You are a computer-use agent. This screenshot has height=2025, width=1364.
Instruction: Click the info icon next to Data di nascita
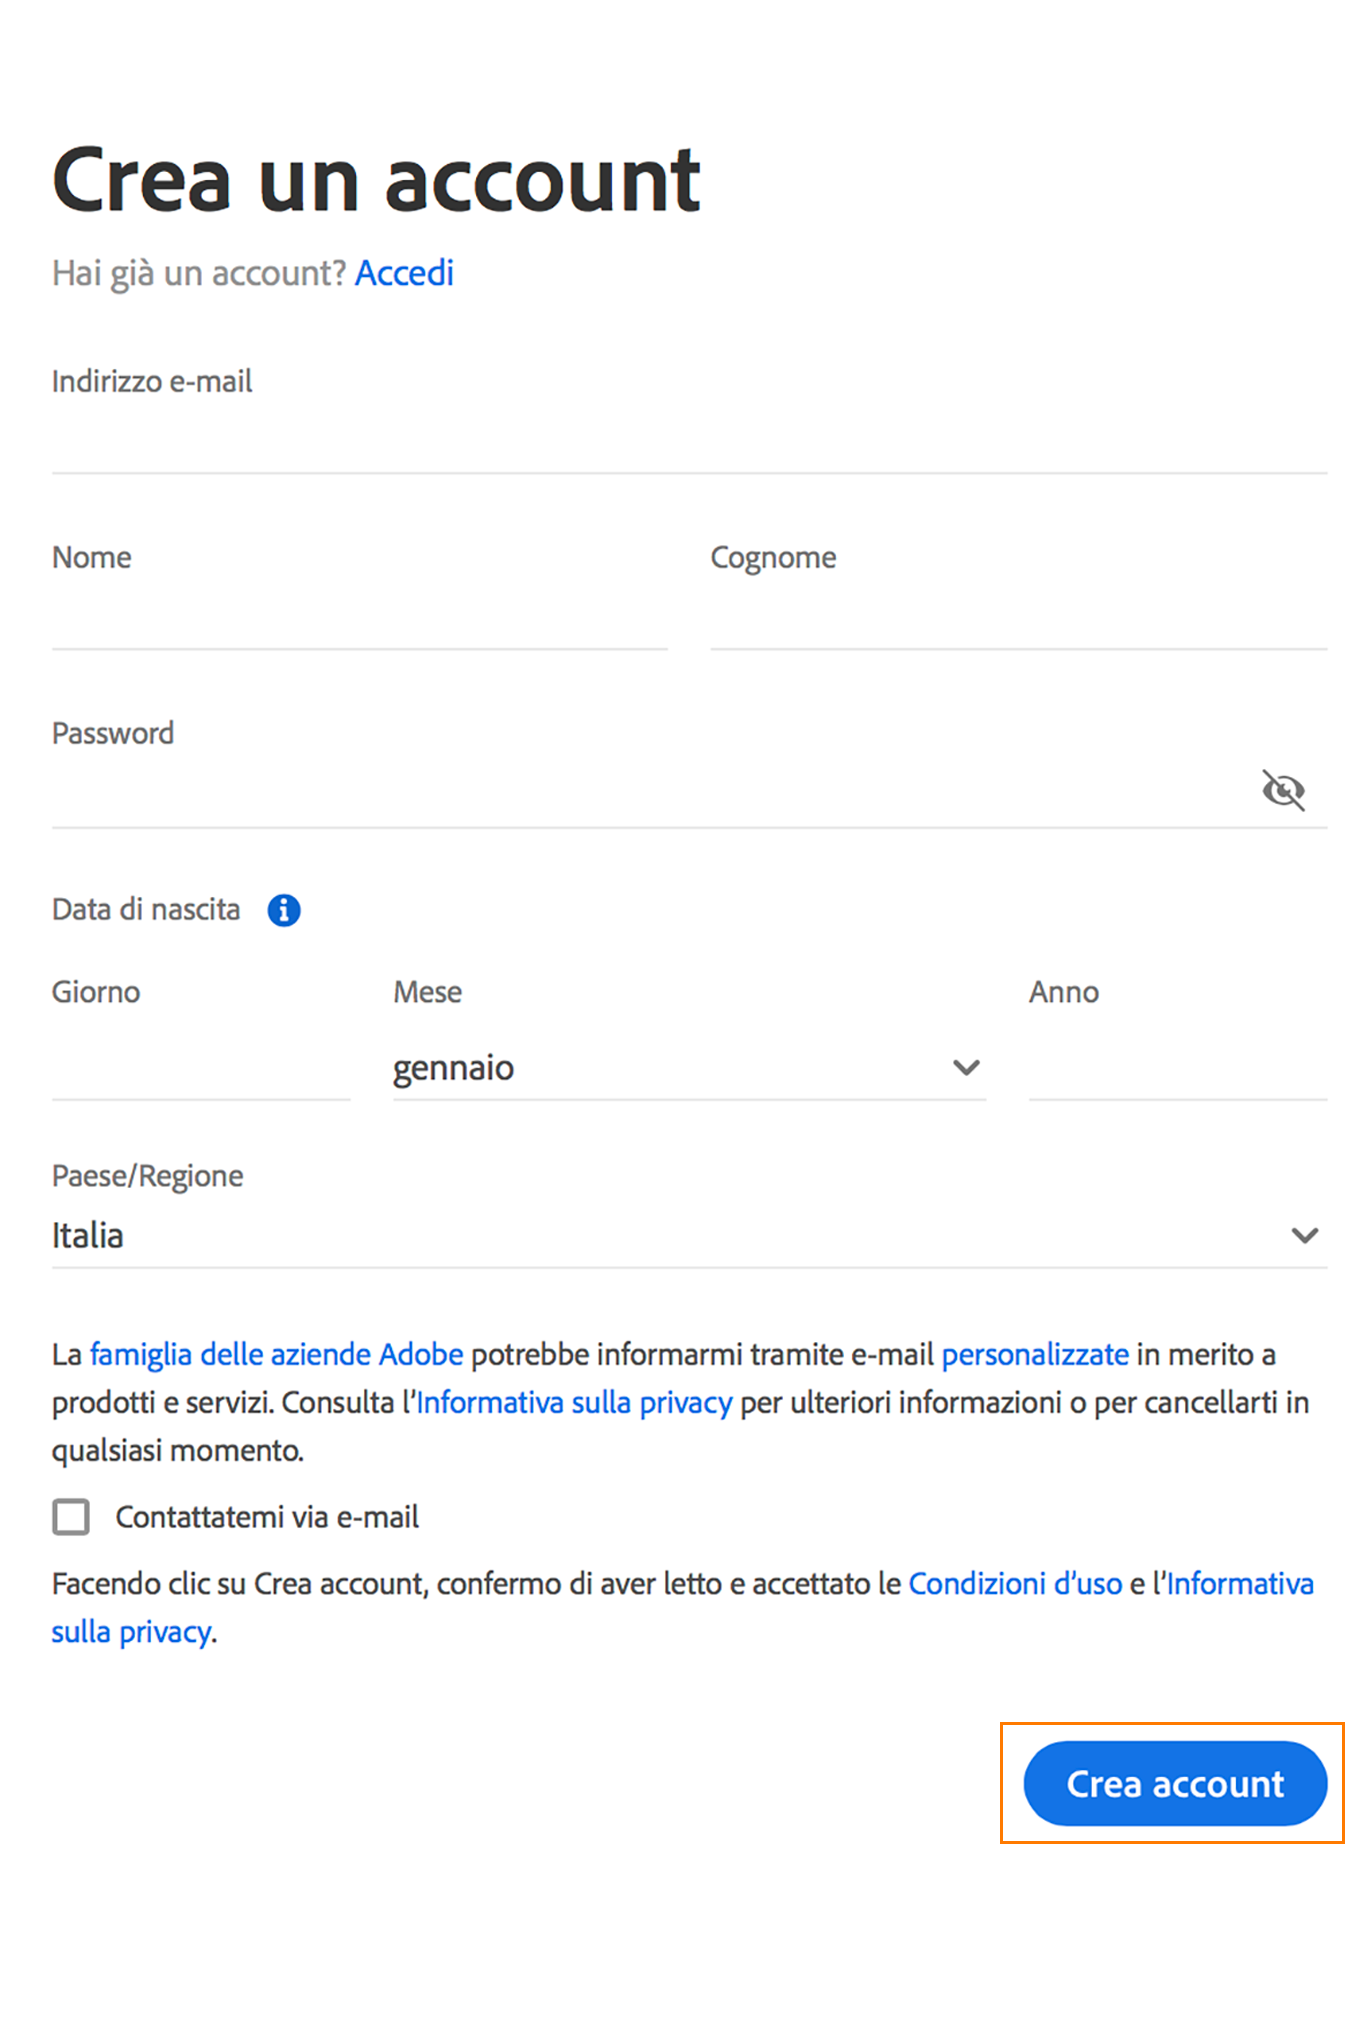pyautogui.click(x=283, y=910)
